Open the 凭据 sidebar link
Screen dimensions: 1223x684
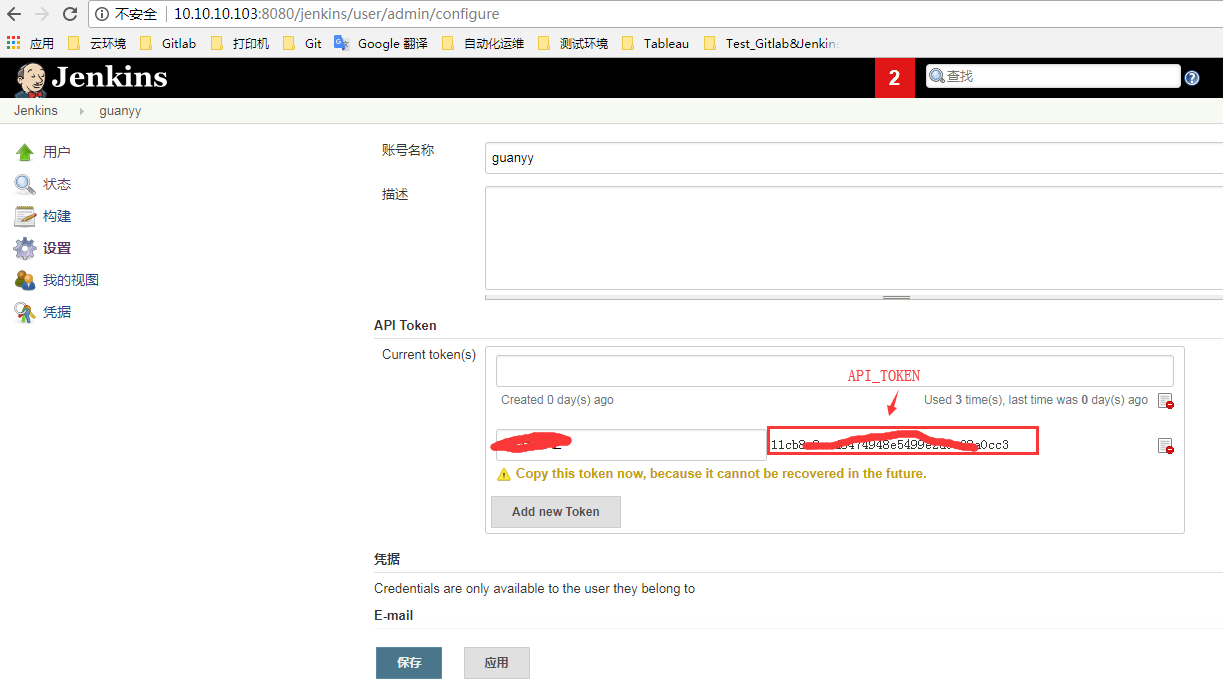pyautogui.click(x=57, y=312)
